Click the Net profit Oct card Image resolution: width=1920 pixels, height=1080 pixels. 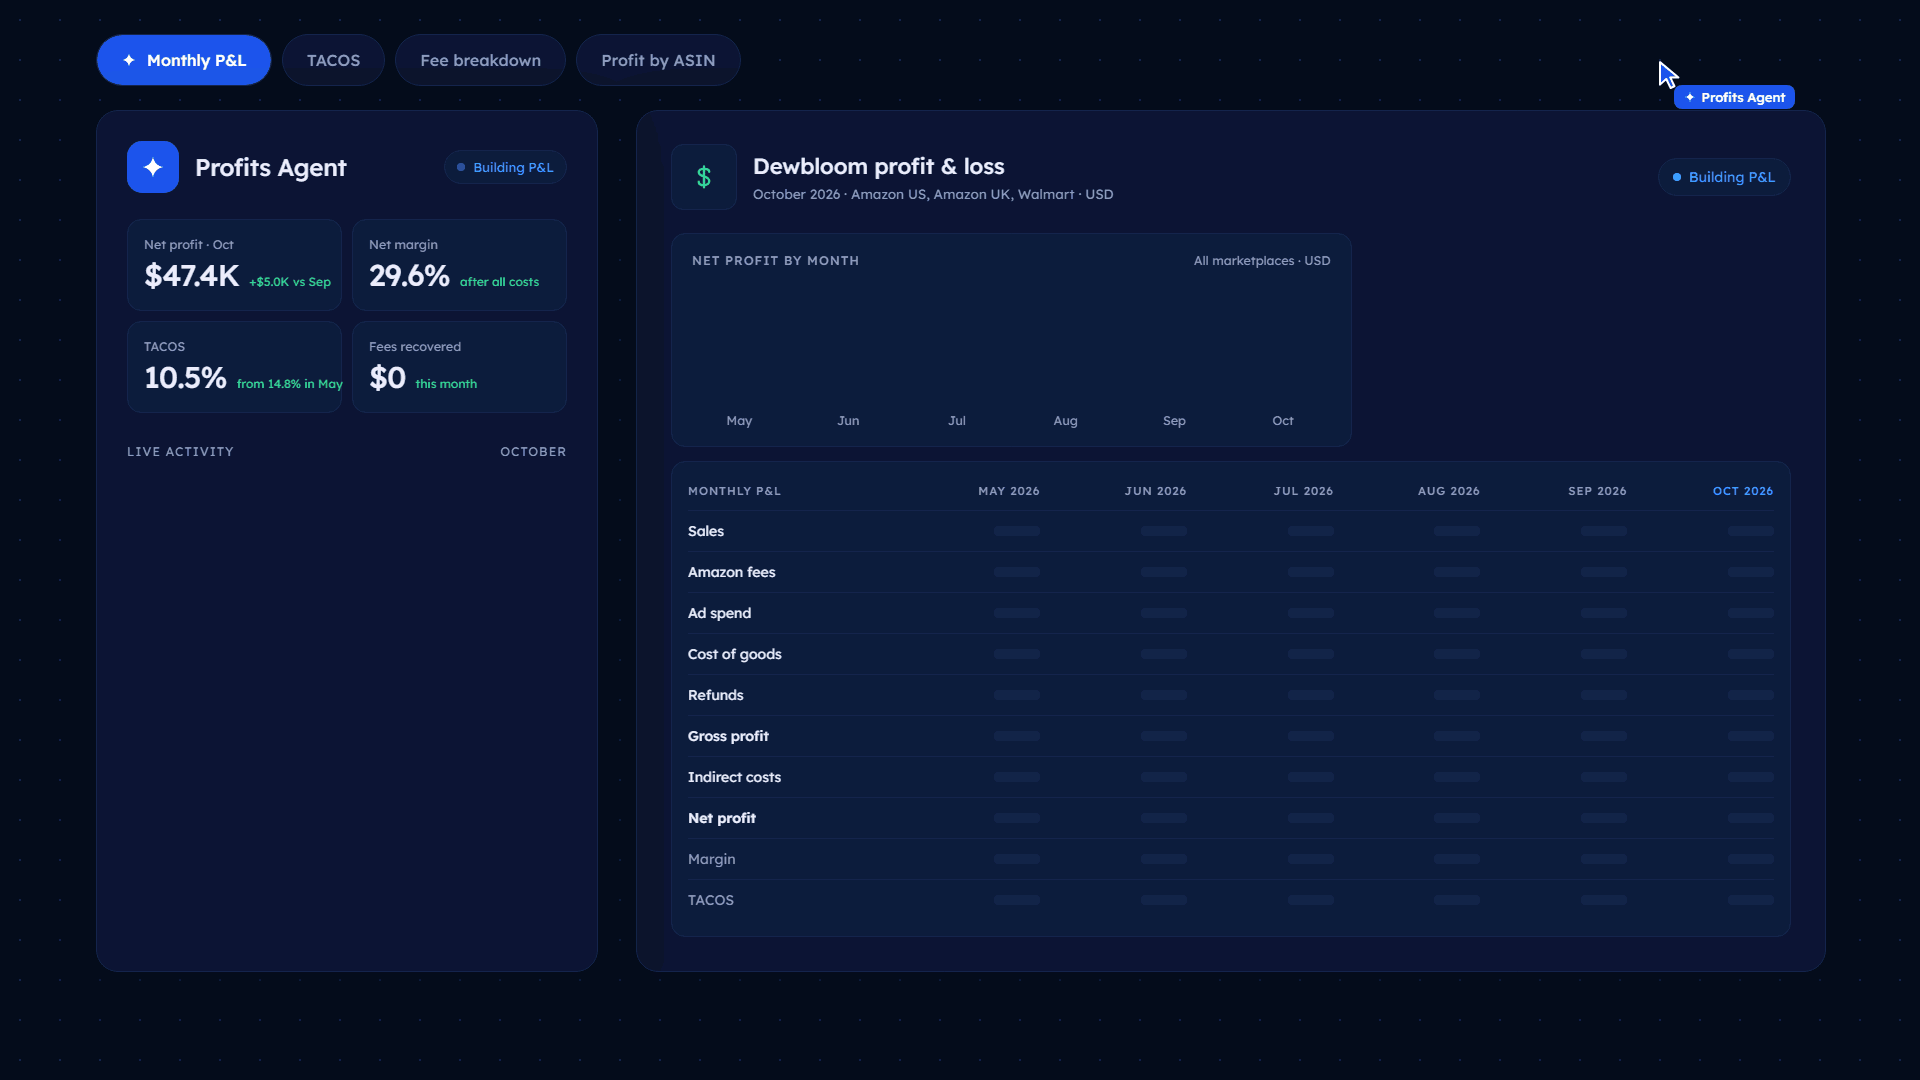coord(234,265)
